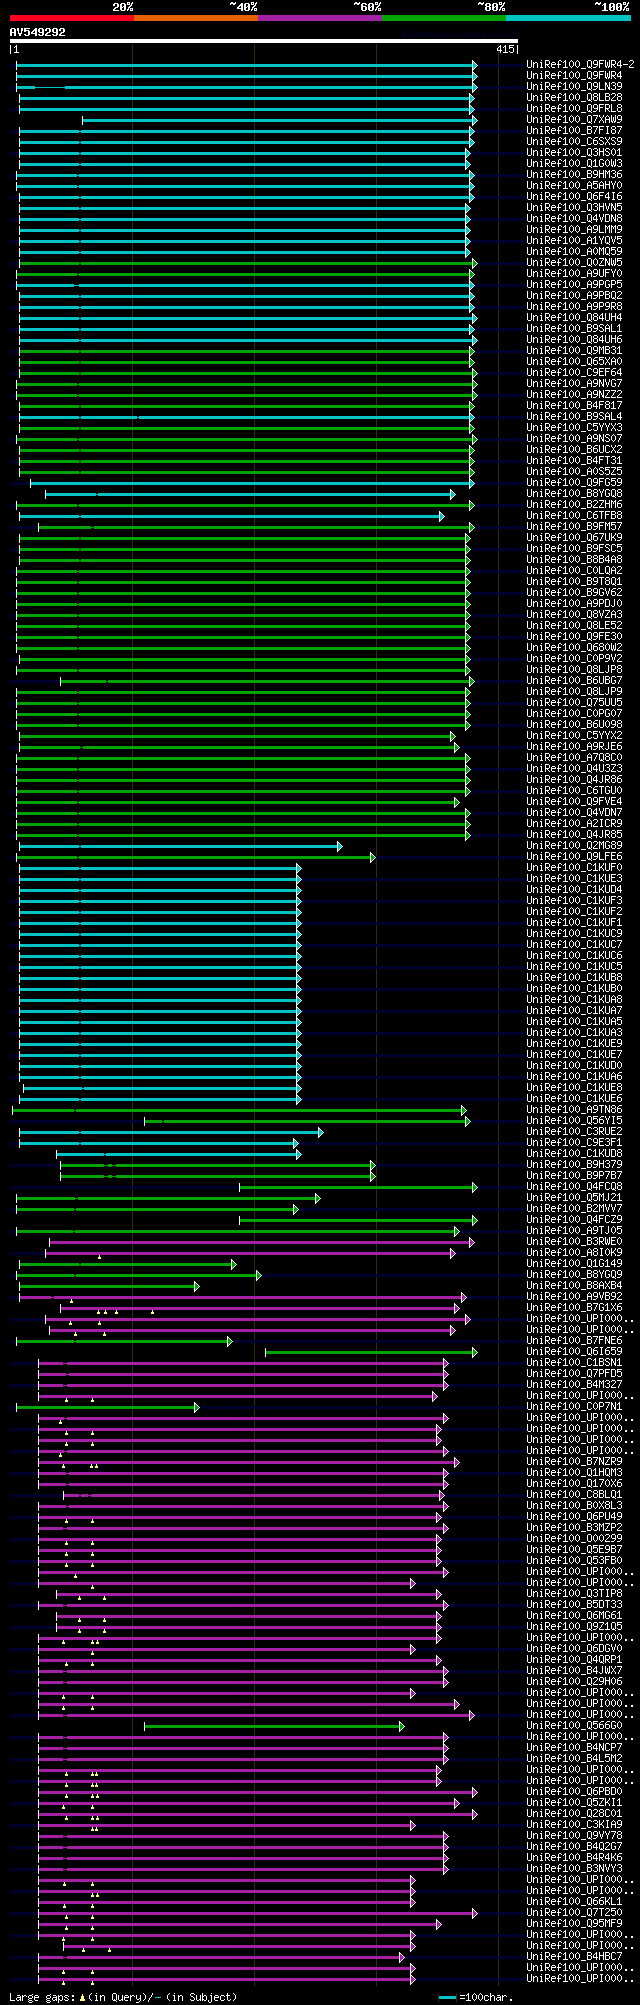Open hit UniRef100_Q9FWR4-2
This screenshot has height=2005, width=640.
click(x=581, y=64)
